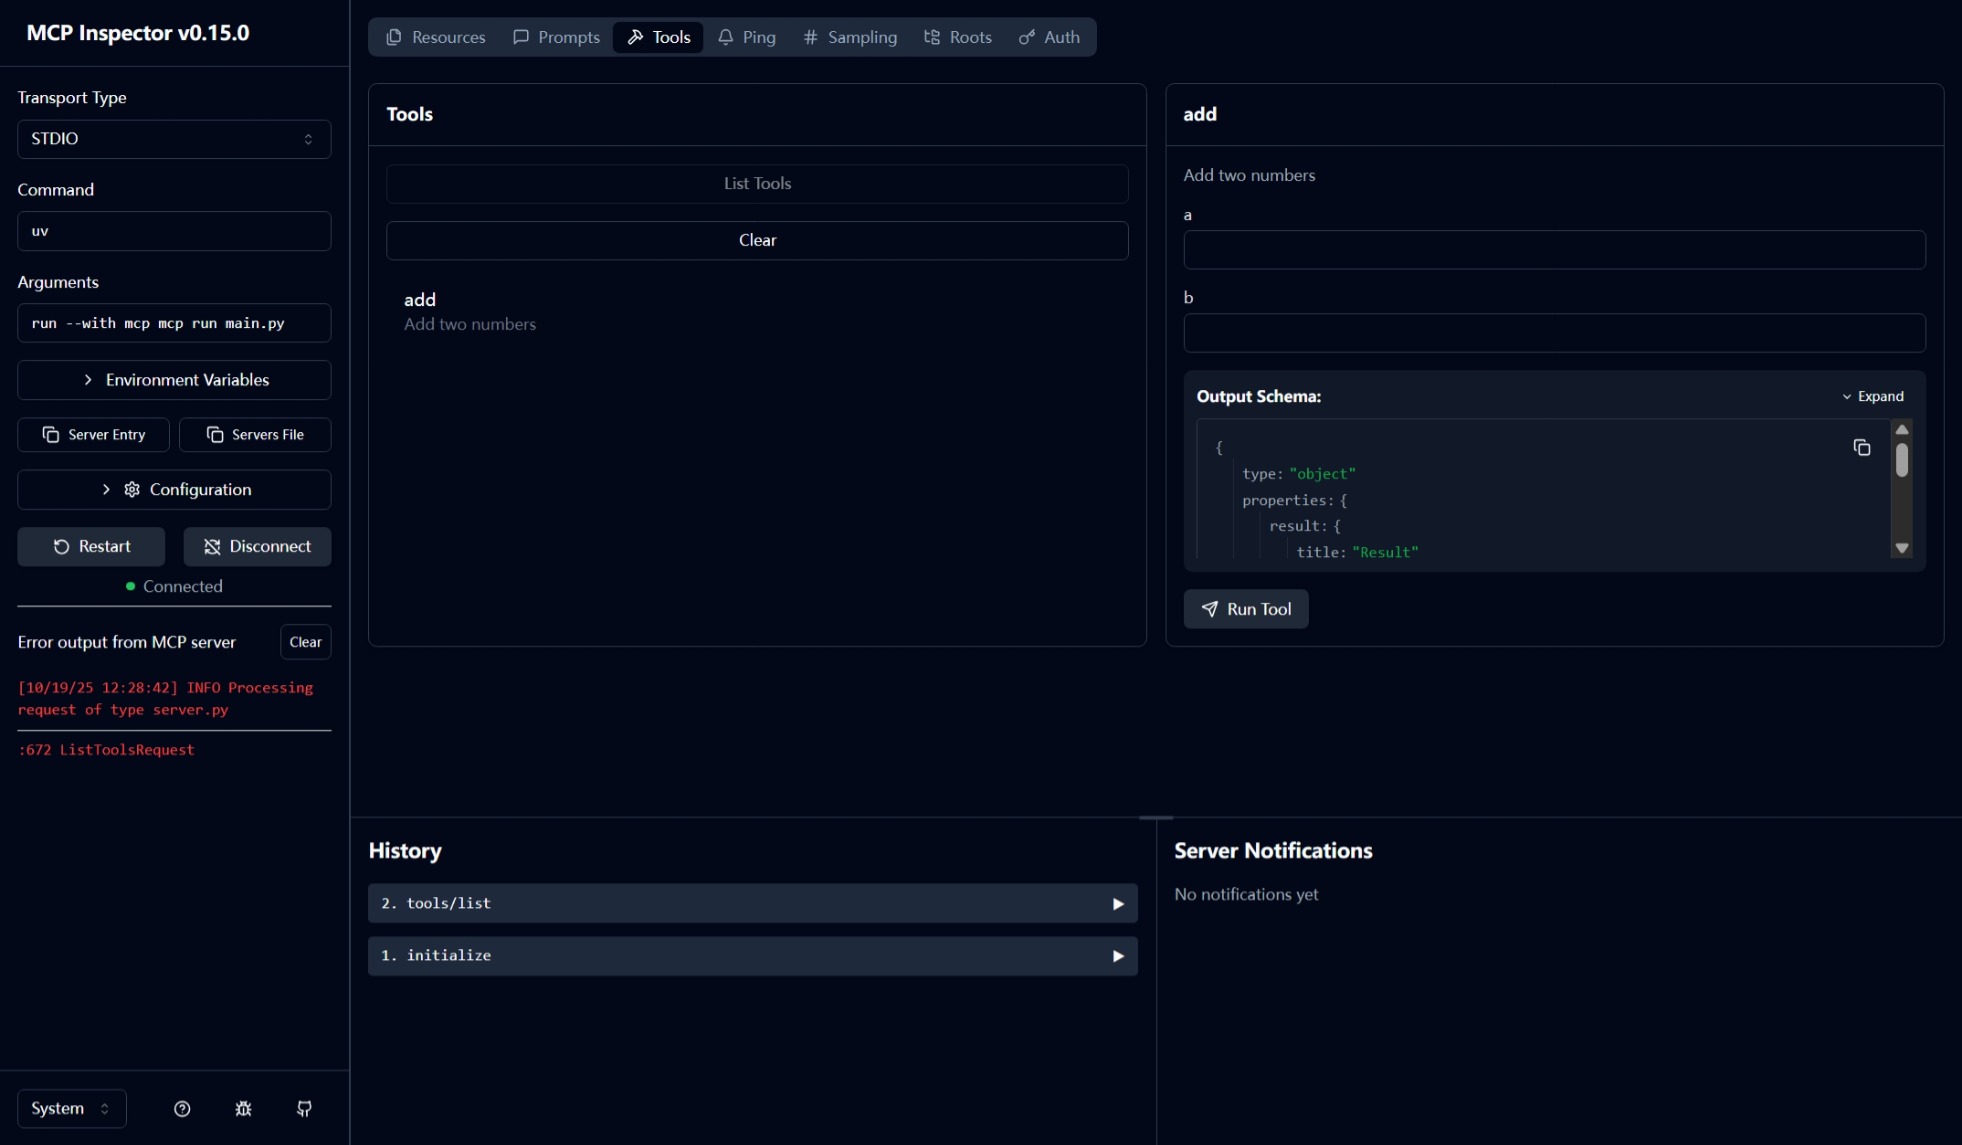The width and height of the screenshot is (1962, 1145).
Task: Open the System theme dropdown
Action: (71, 1108)
